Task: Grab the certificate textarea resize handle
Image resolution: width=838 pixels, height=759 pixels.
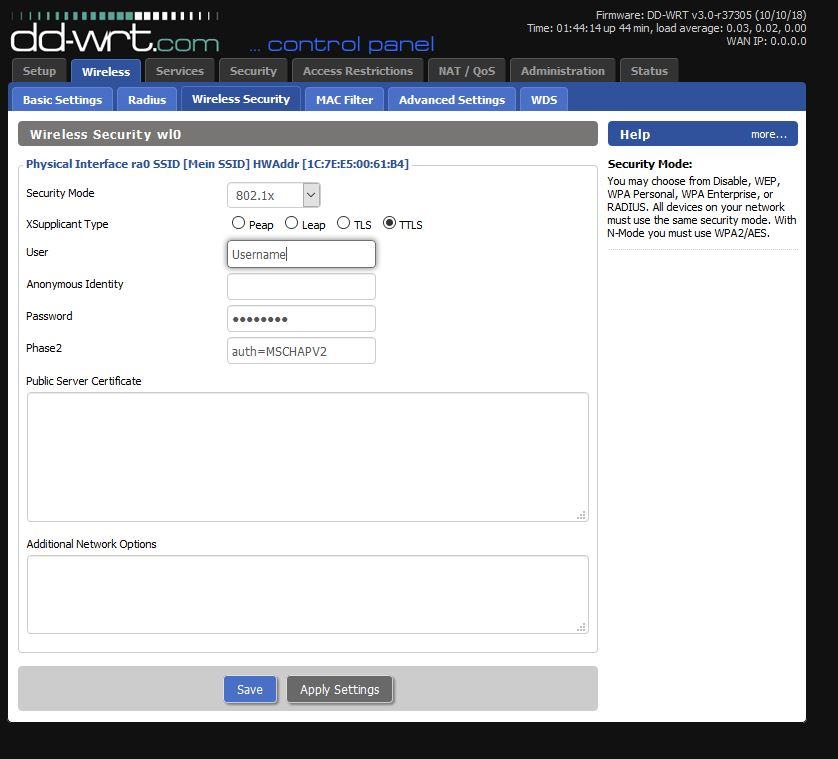Action: tap(581, 515)
